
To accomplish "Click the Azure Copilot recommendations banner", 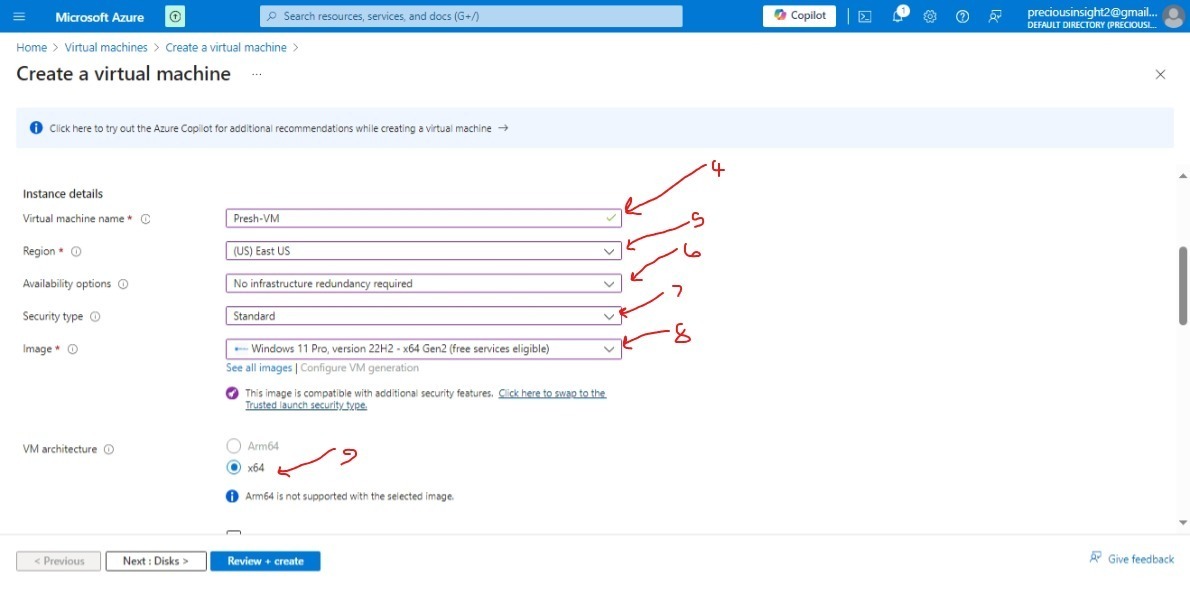I will (595, 128).
